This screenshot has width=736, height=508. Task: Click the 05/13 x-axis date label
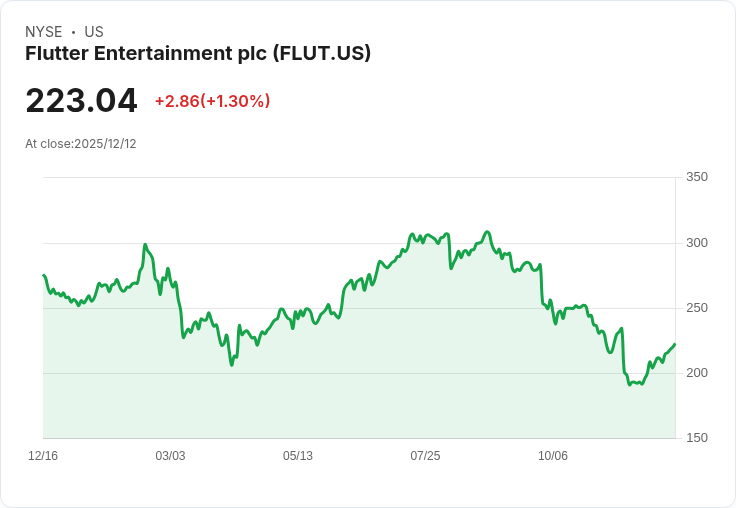(x=298, y=456)
